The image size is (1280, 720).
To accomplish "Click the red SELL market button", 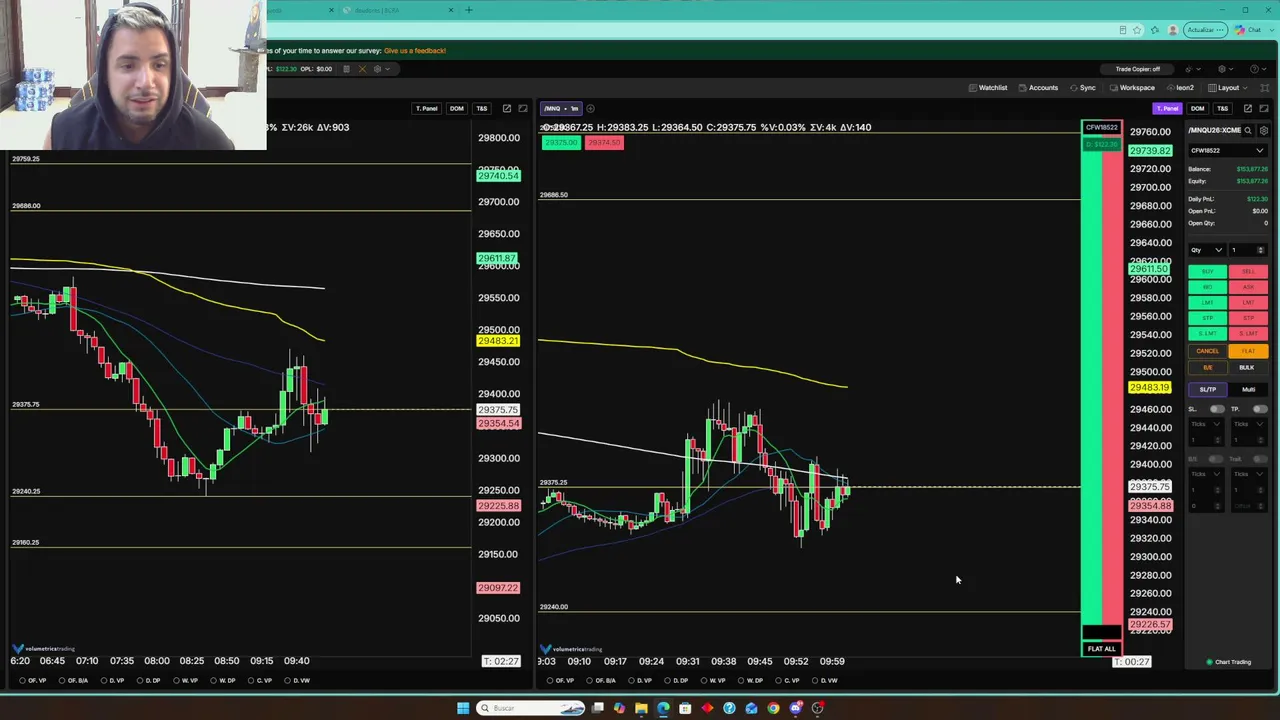I will (1248, 272).
